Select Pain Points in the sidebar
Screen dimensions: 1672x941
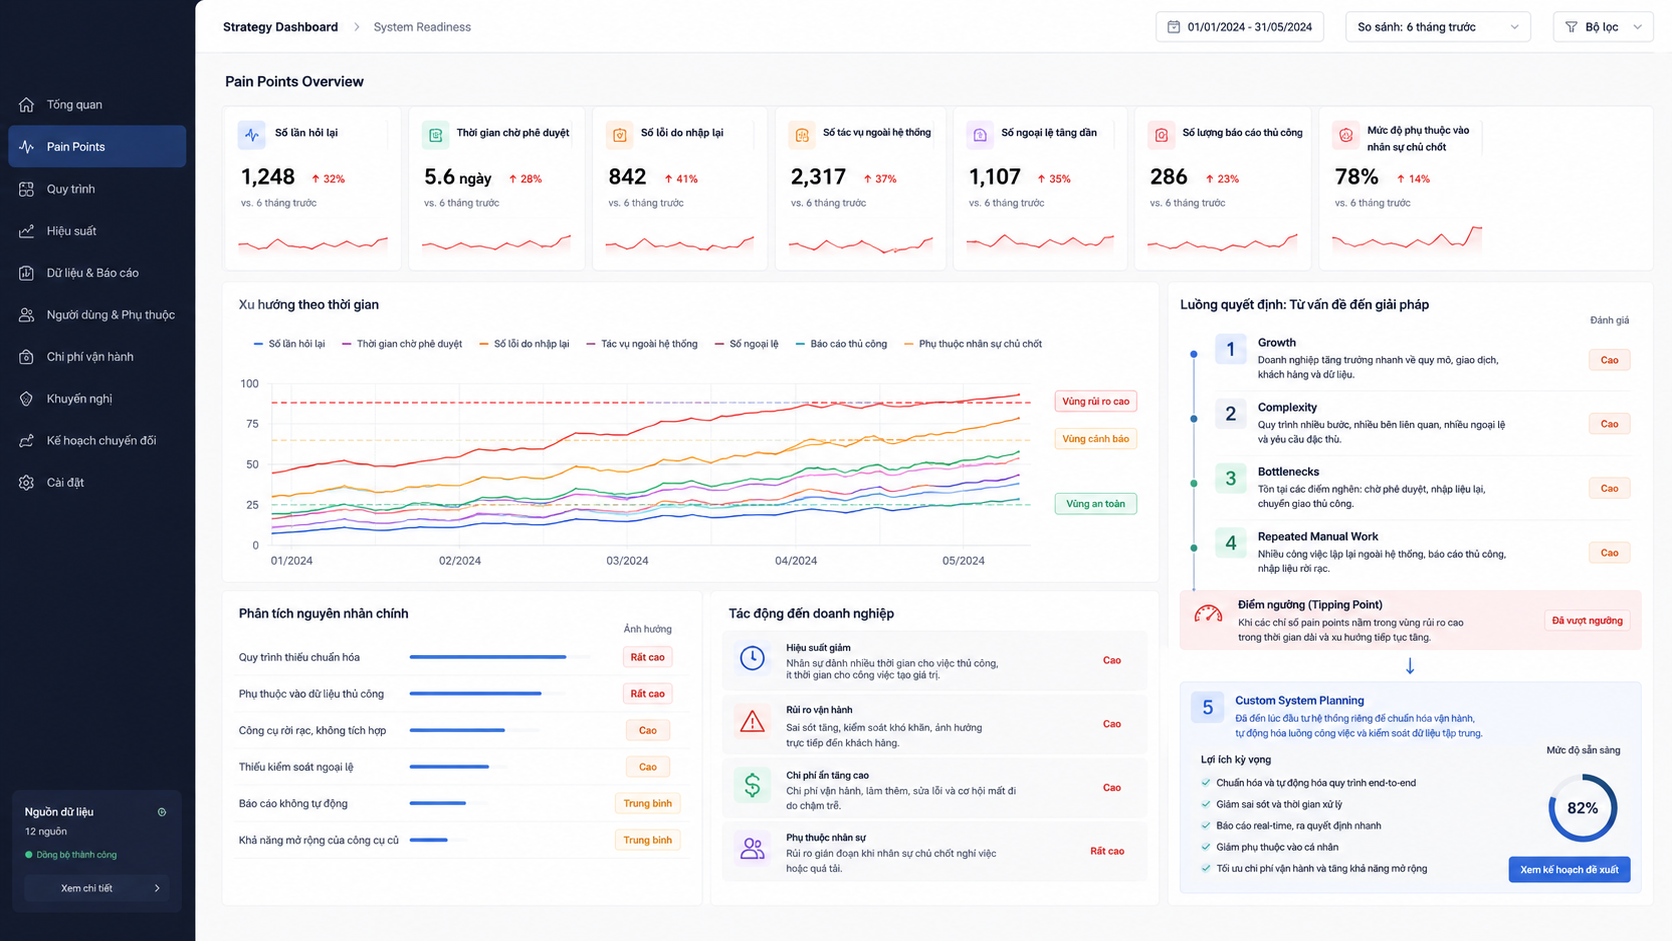pos(97,147)
